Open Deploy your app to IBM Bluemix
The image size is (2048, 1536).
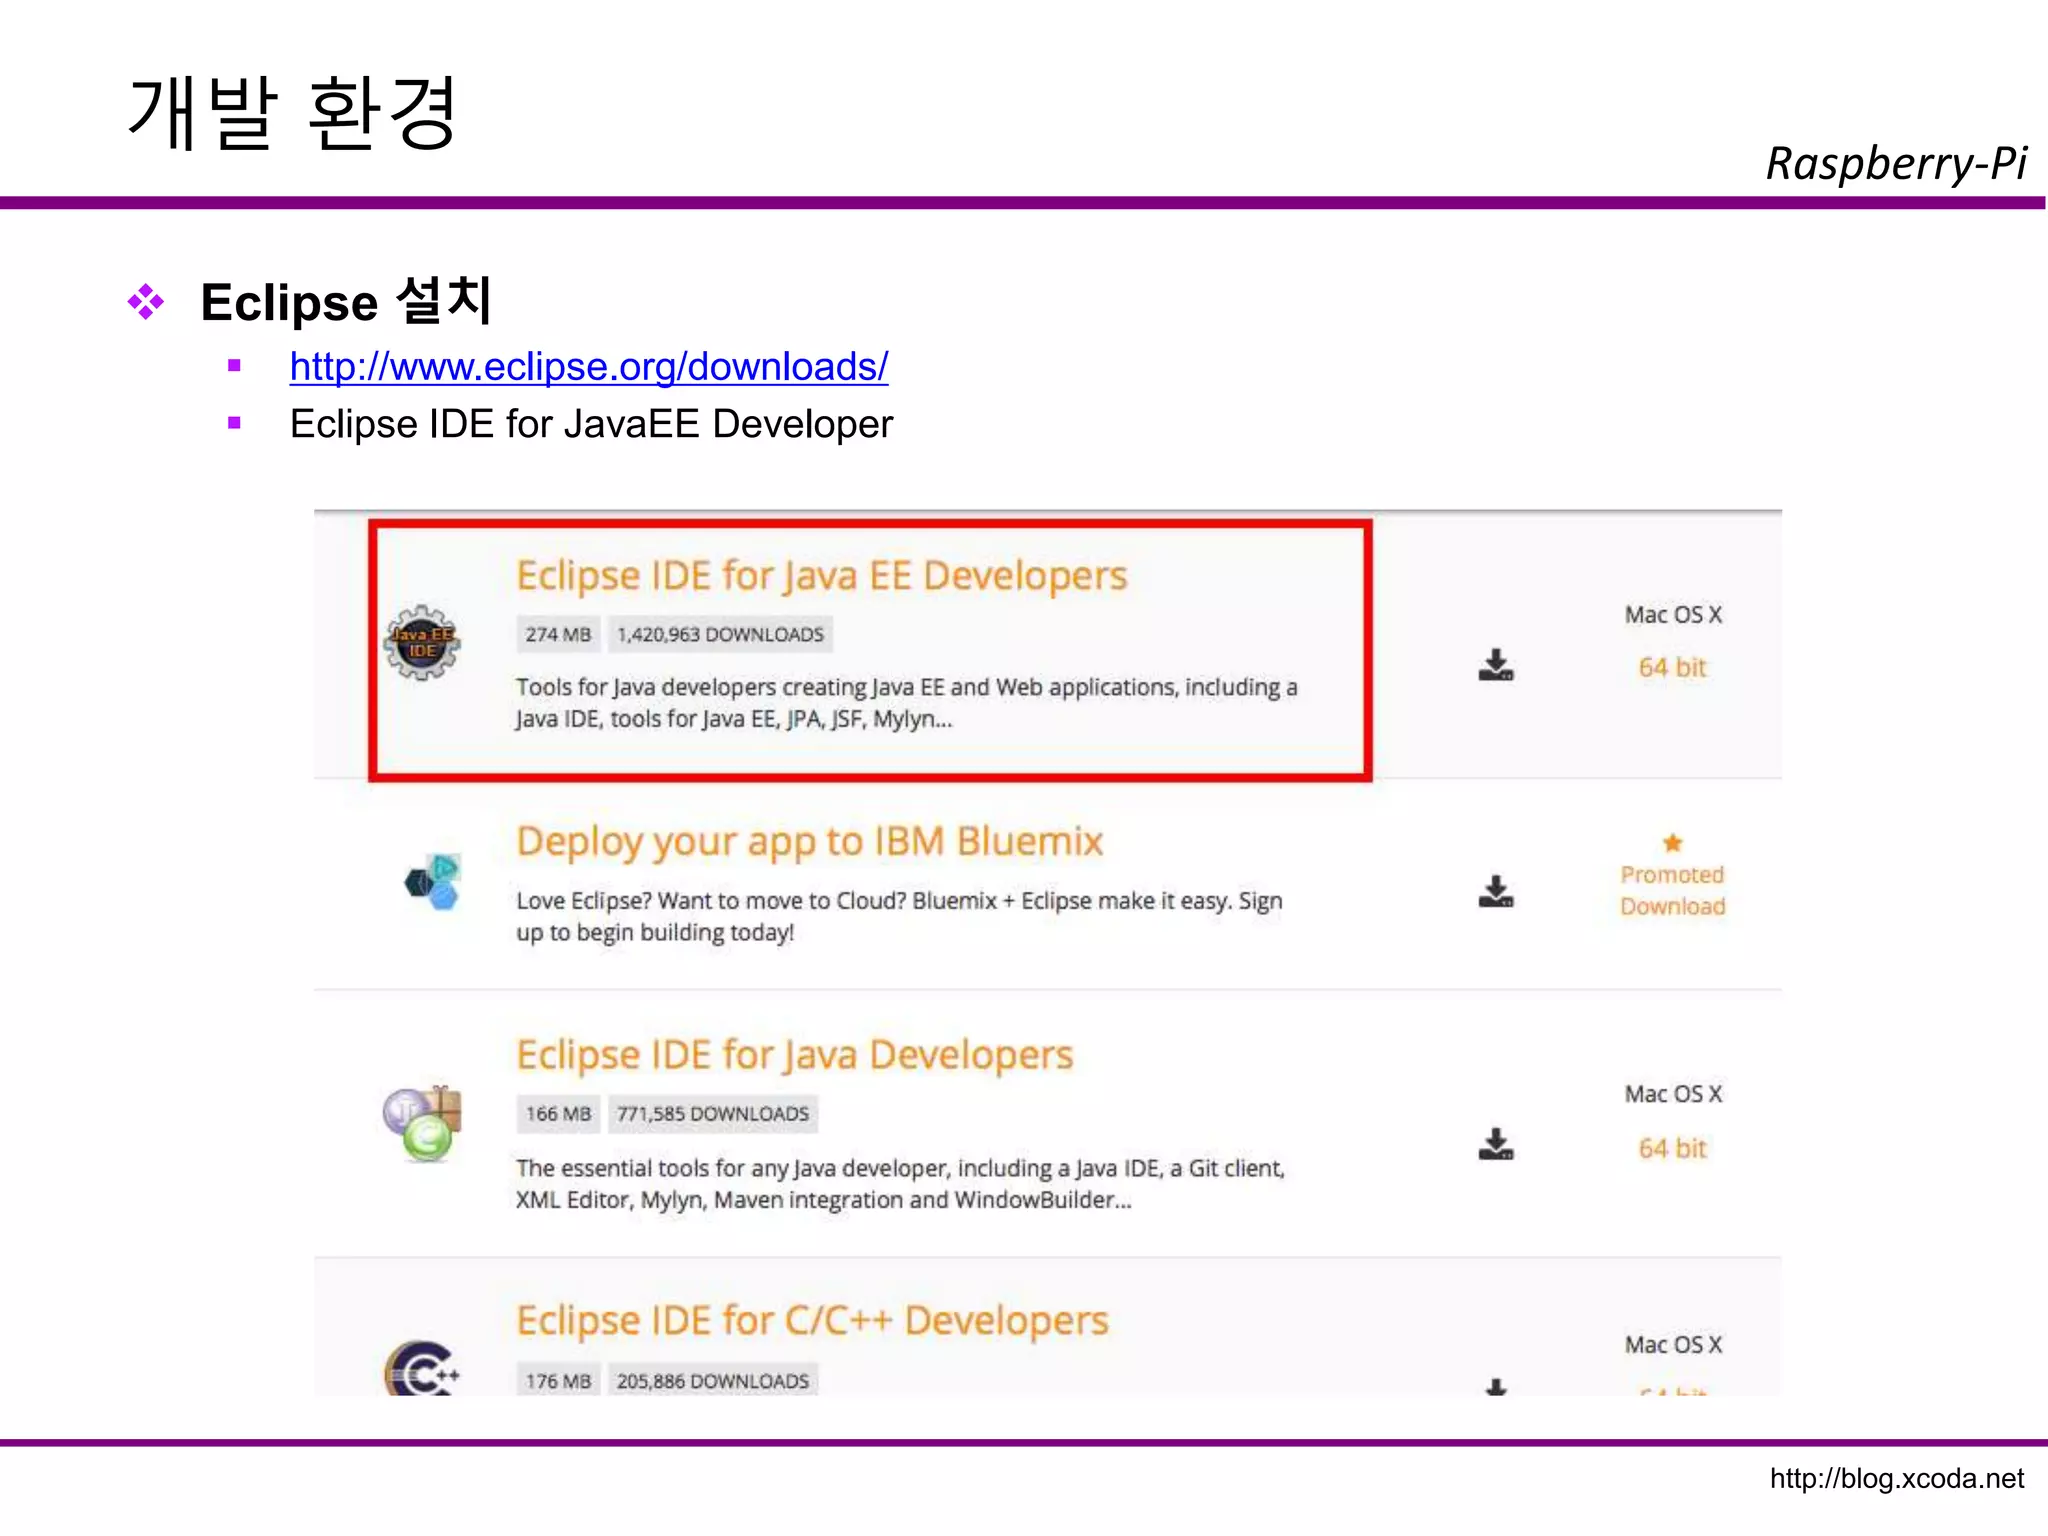coord(810,843)
